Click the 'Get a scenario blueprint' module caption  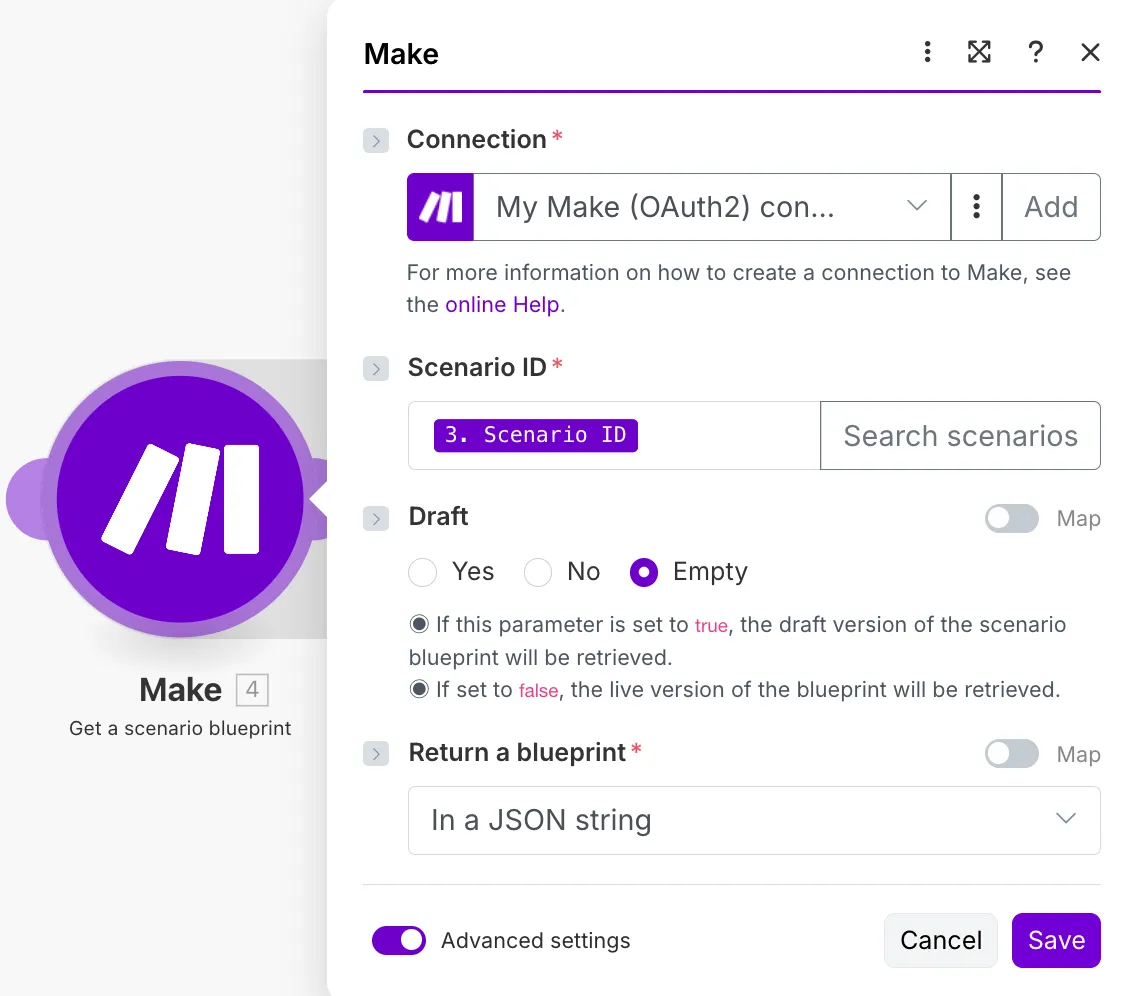pos(180,729)
